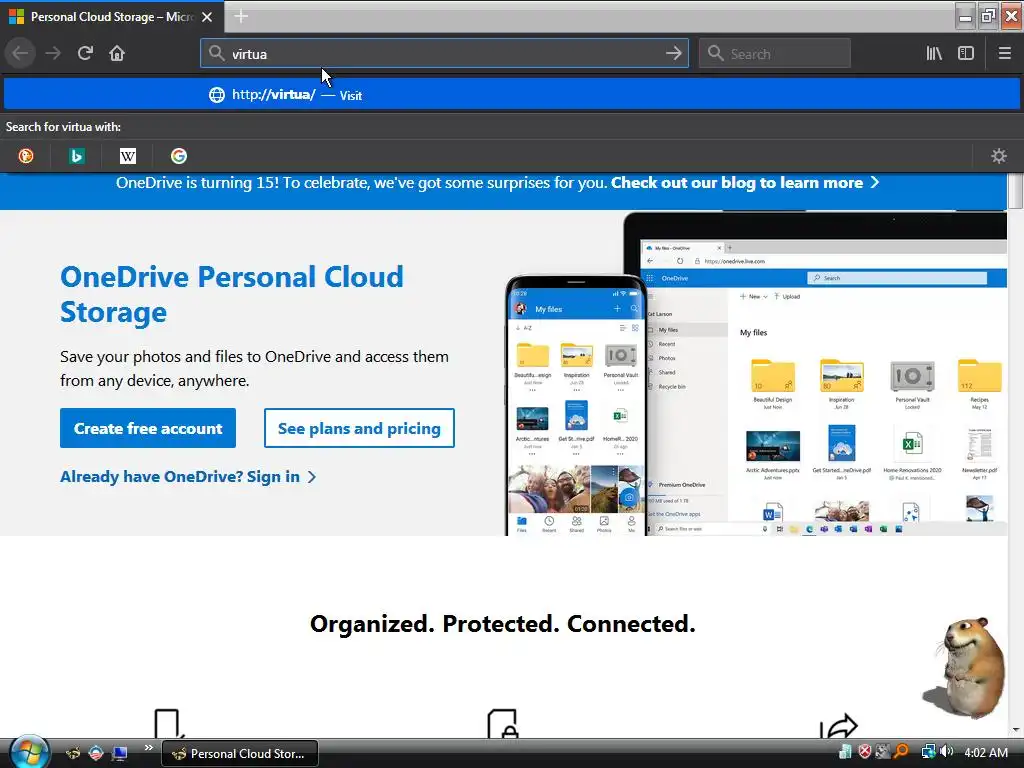This screenshot has width=1024, height=768.
Task: Search with DuckDuckGo engine icon
Action: (x=26, y=156)
